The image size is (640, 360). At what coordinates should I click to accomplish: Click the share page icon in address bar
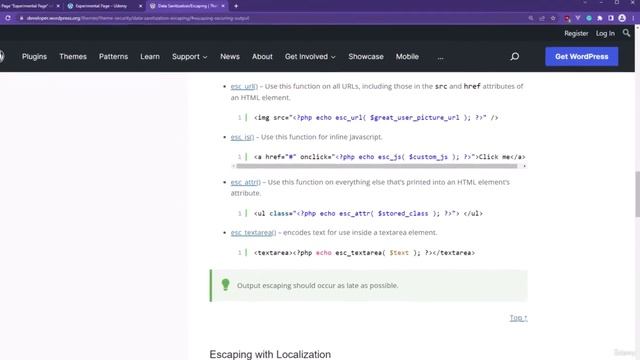click(x=542, y=18)
